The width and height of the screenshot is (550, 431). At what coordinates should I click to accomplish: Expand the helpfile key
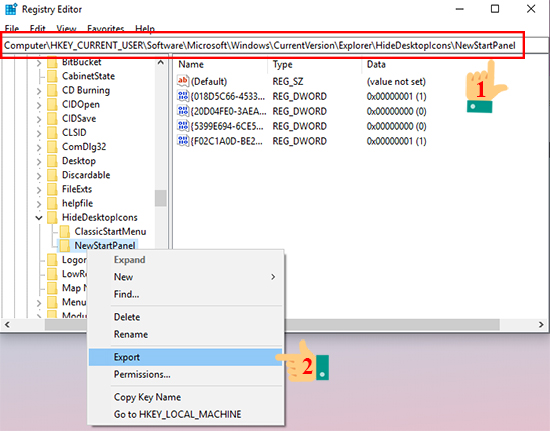click(39, 204)
